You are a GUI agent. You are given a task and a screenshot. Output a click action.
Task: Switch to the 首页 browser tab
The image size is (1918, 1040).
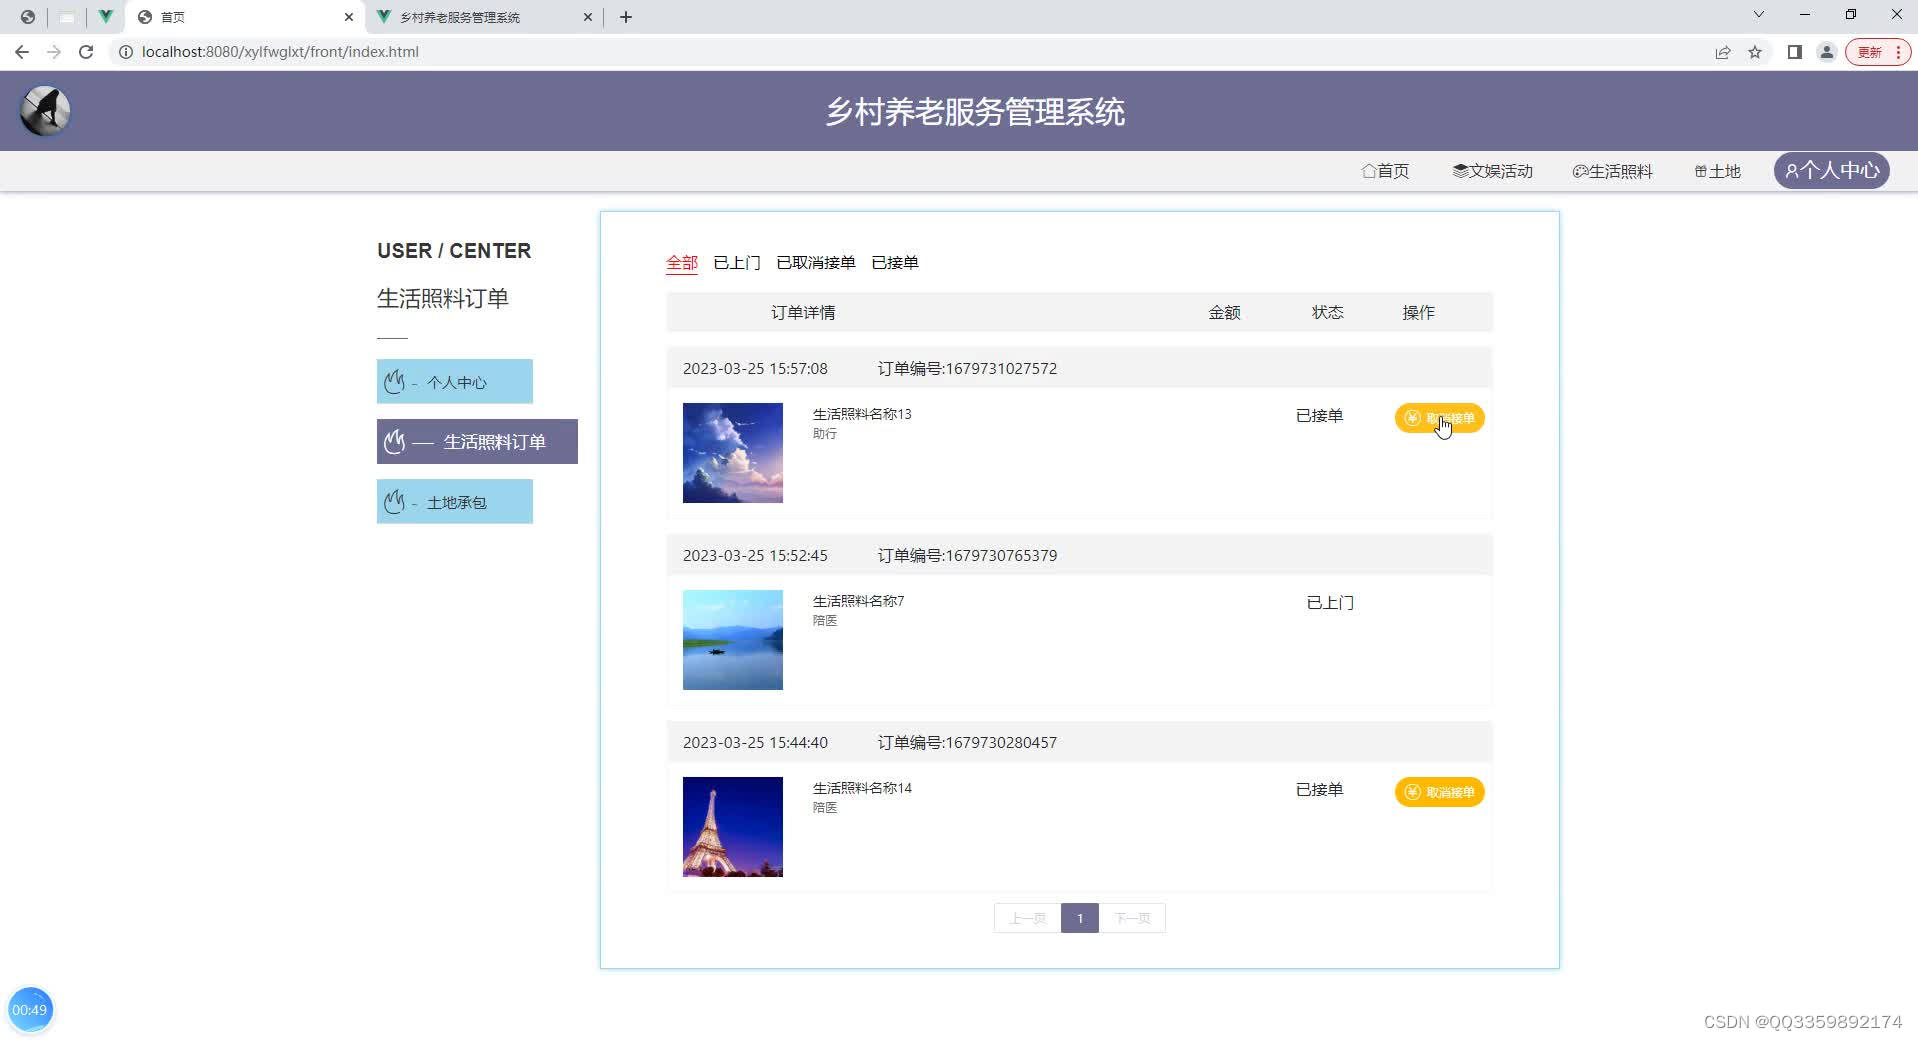pyautogui.click(x=246, y=17)
